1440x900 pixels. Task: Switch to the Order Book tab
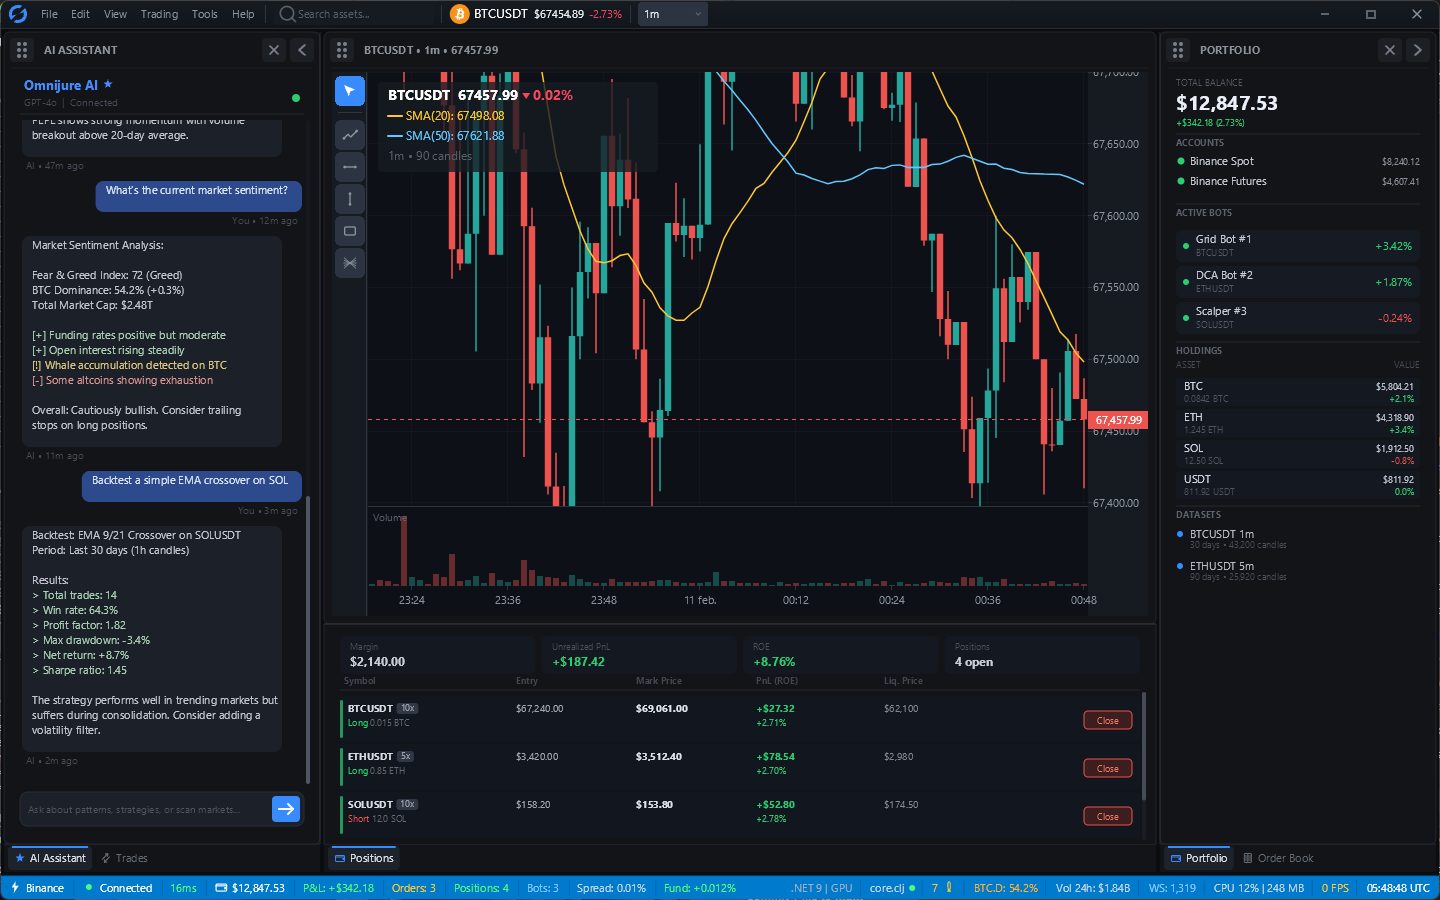1278,858
